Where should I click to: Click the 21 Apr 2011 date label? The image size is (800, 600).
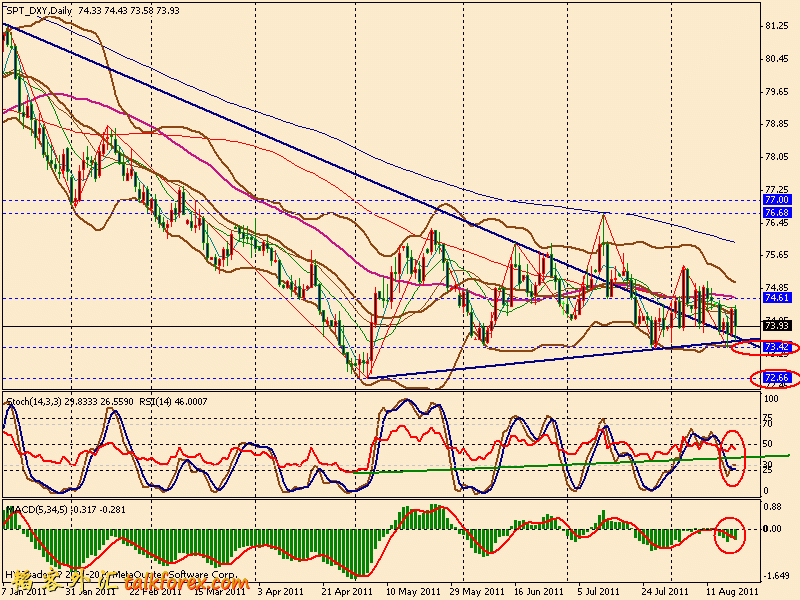[x=348, y=592]
